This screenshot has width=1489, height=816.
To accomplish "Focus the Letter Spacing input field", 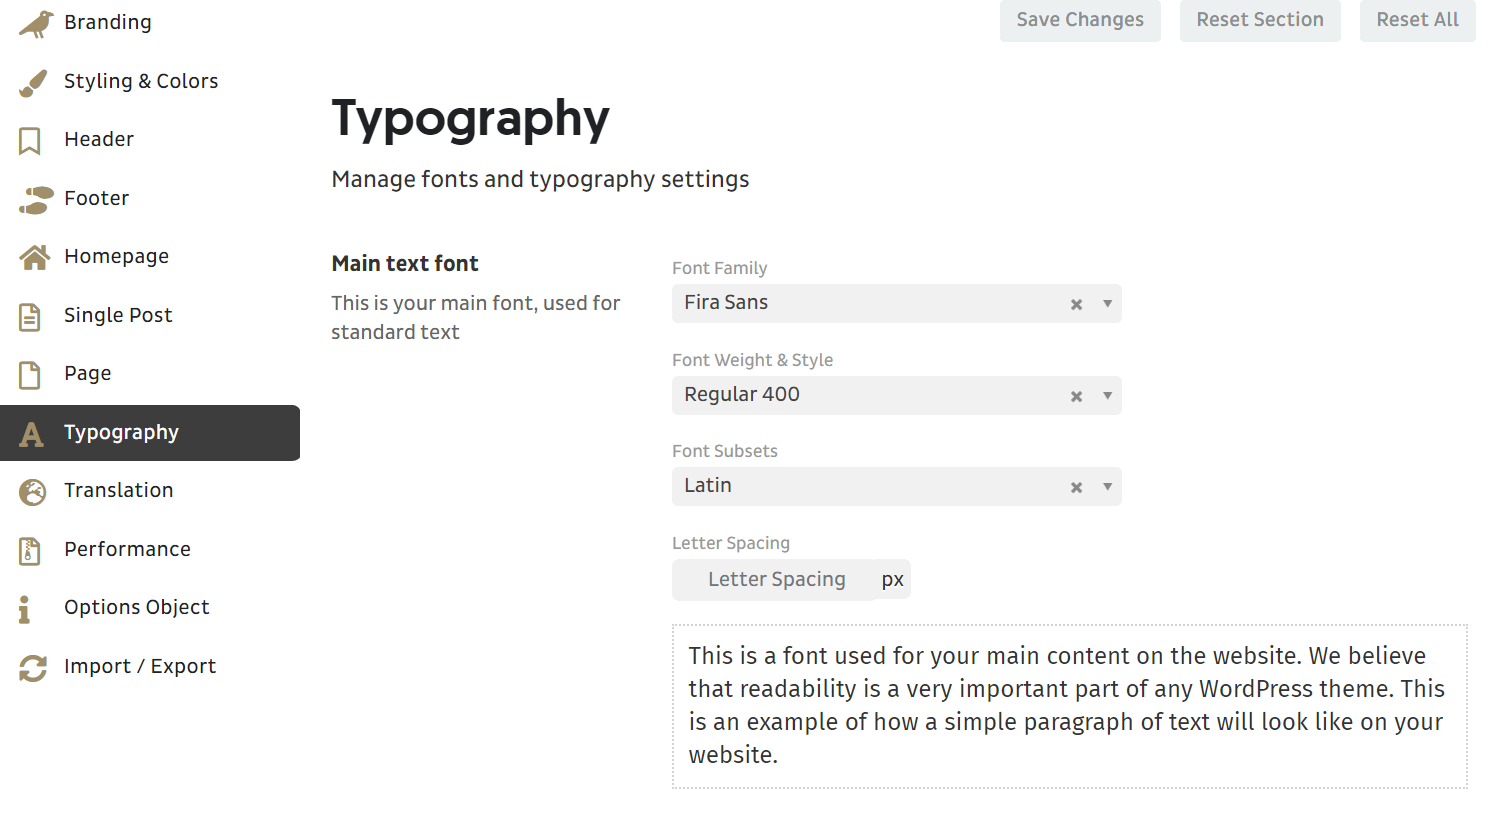I will (776, 580).
